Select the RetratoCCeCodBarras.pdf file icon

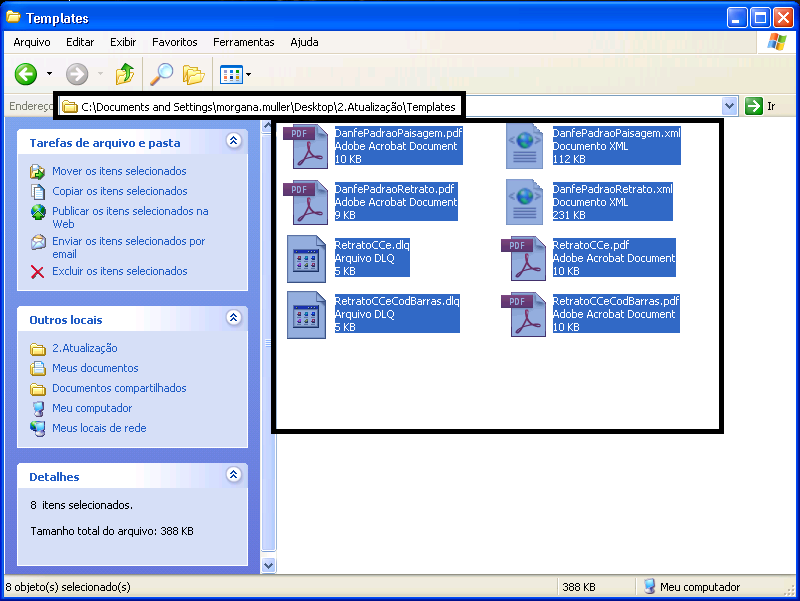tap(525, 314)
